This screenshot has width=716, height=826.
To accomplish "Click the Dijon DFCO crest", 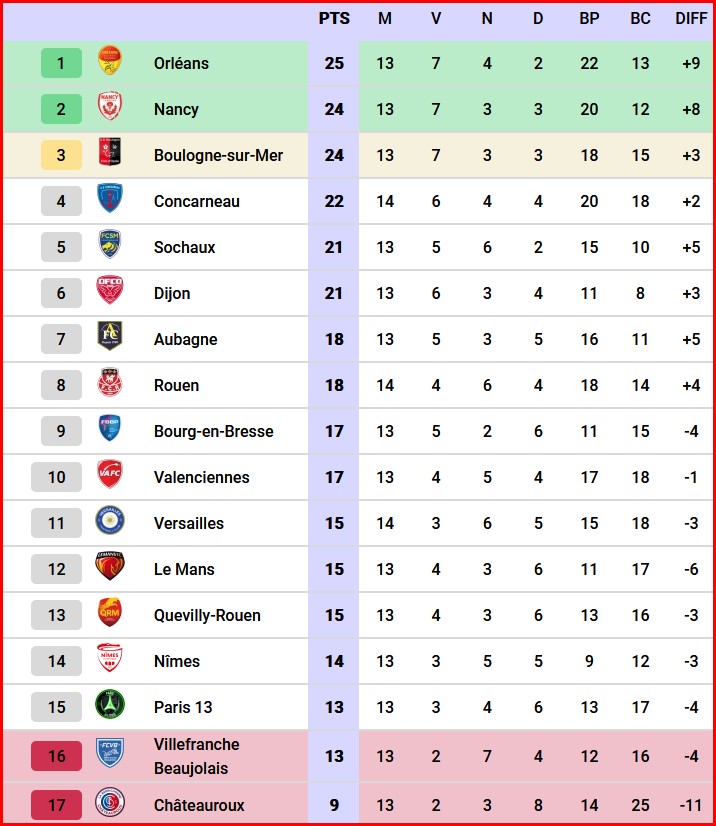I will coord(110,290).
